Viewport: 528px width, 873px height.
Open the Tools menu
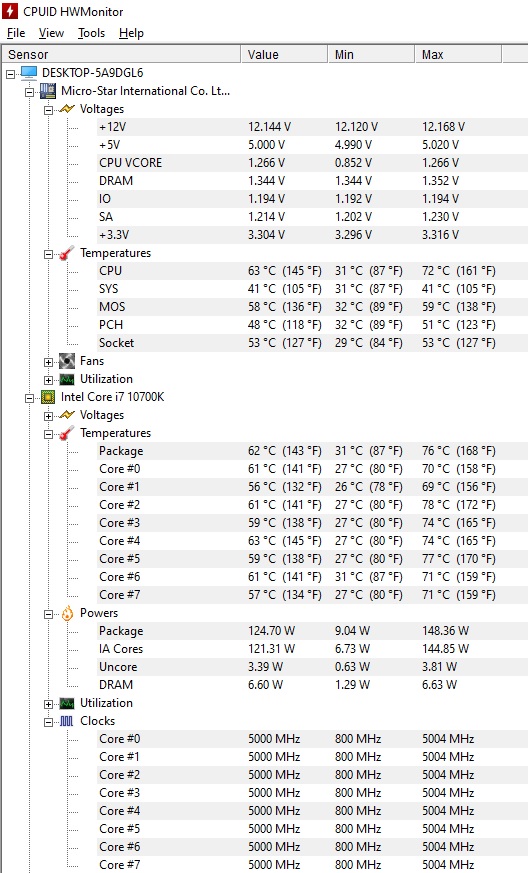91,33
